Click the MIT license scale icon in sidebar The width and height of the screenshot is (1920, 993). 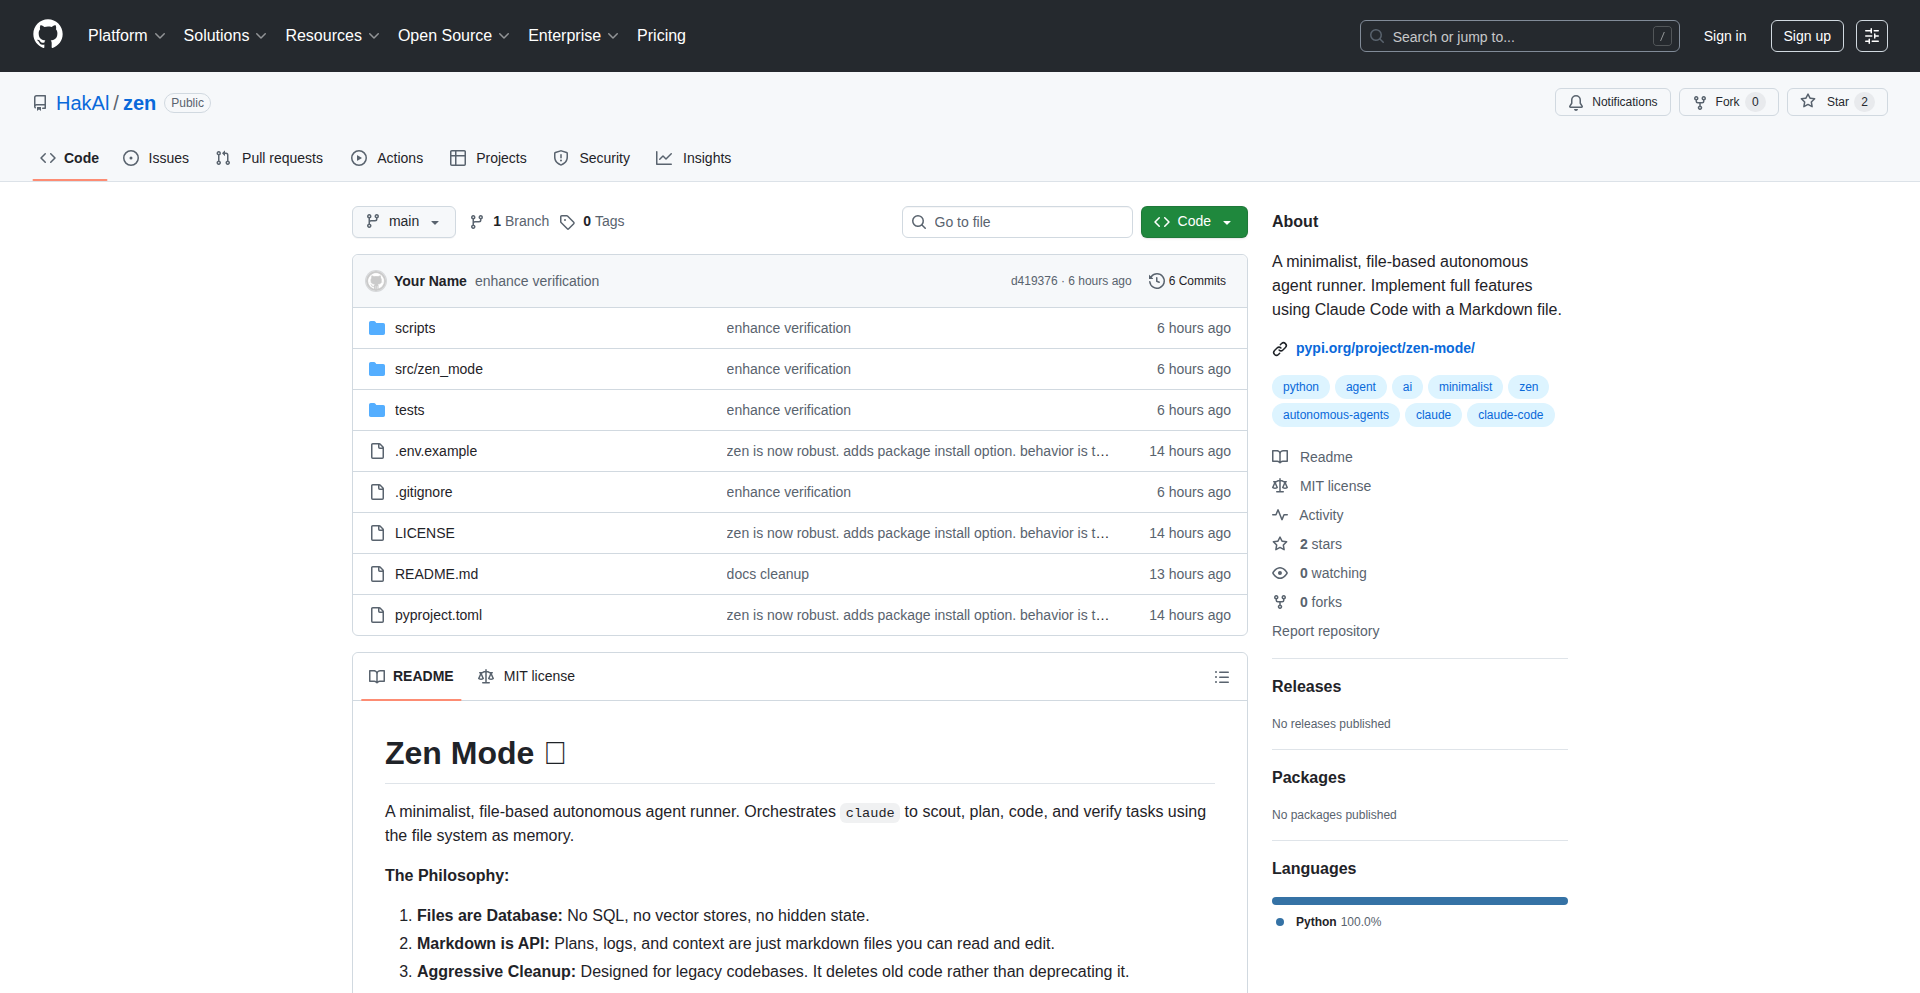[1281, 486]
